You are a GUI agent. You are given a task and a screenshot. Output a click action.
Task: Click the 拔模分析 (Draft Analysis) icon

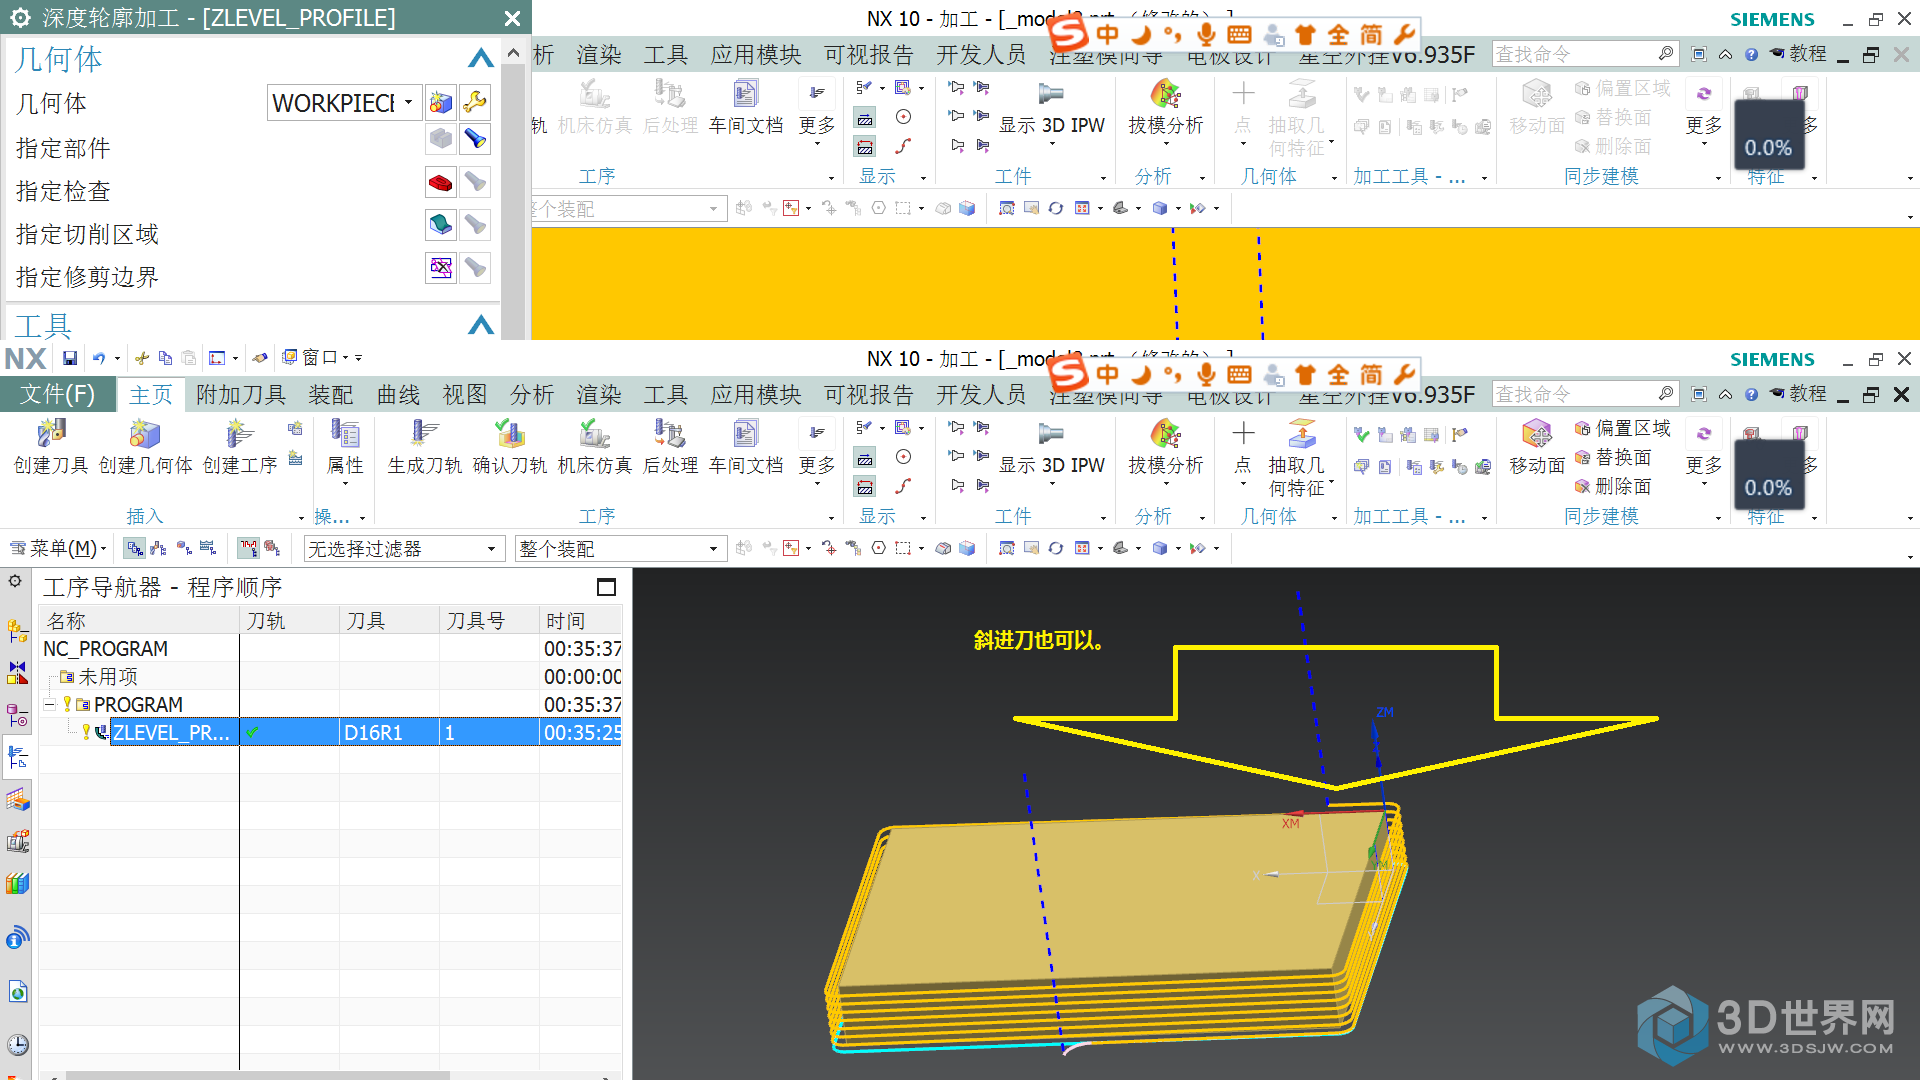point(1165,435)
